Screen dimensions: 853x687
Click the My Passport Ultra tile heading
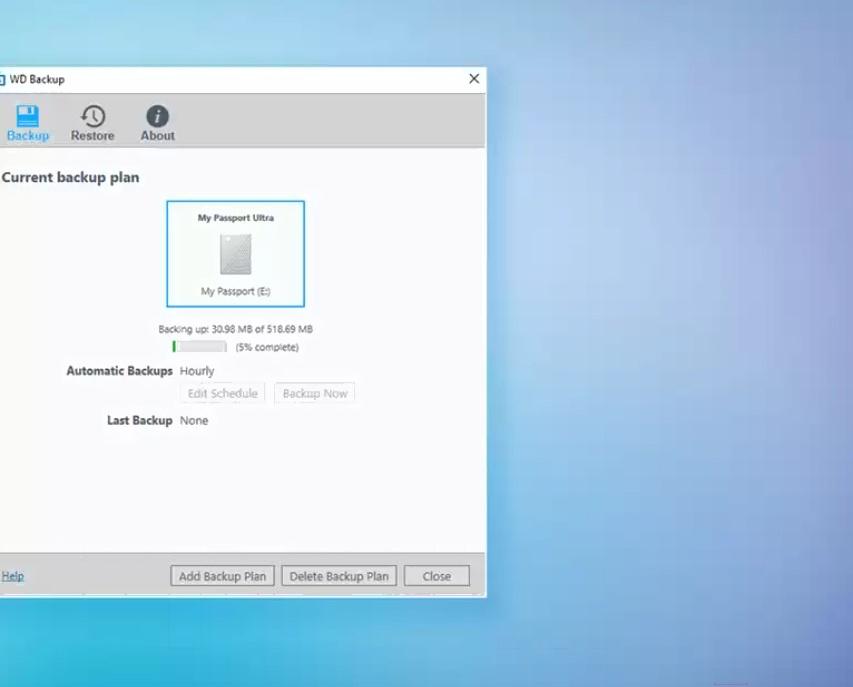235,217
